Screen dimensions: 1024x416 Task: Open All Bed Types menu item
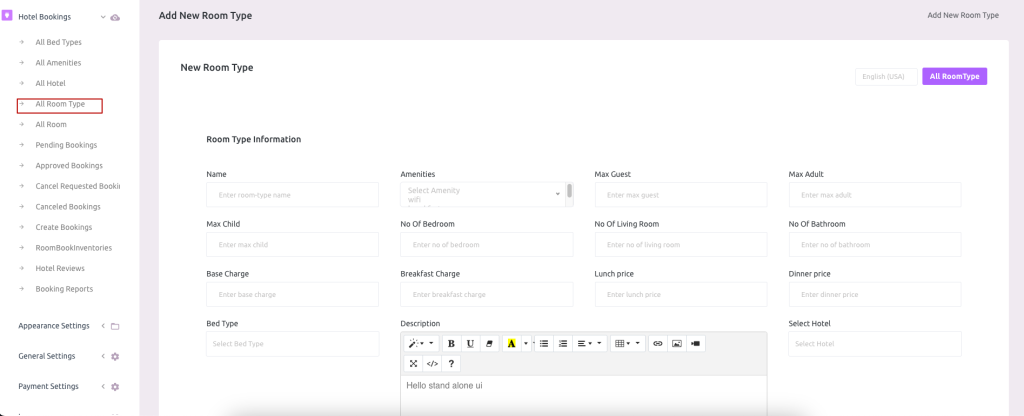coord(59,42)
